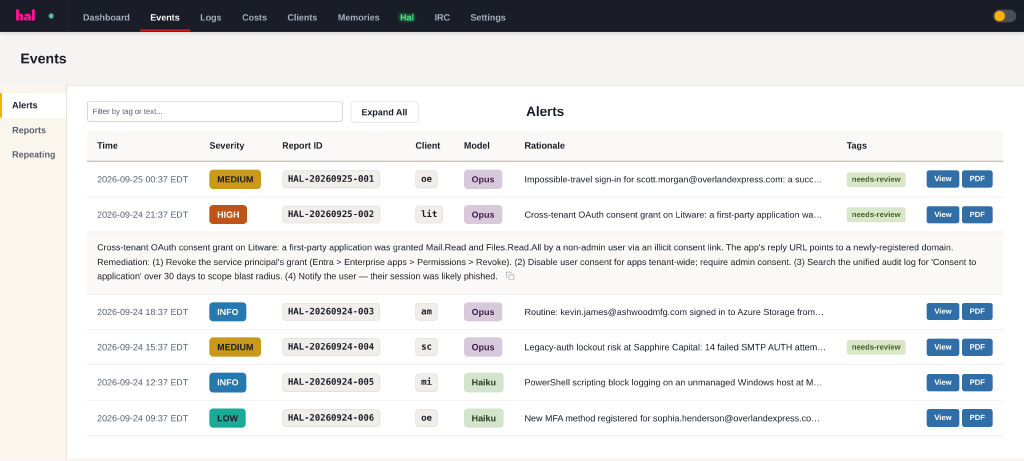This screenshot has width=1024, height=461.
Task: Open the Dashboard tab
Action: (x=106, y=18)
